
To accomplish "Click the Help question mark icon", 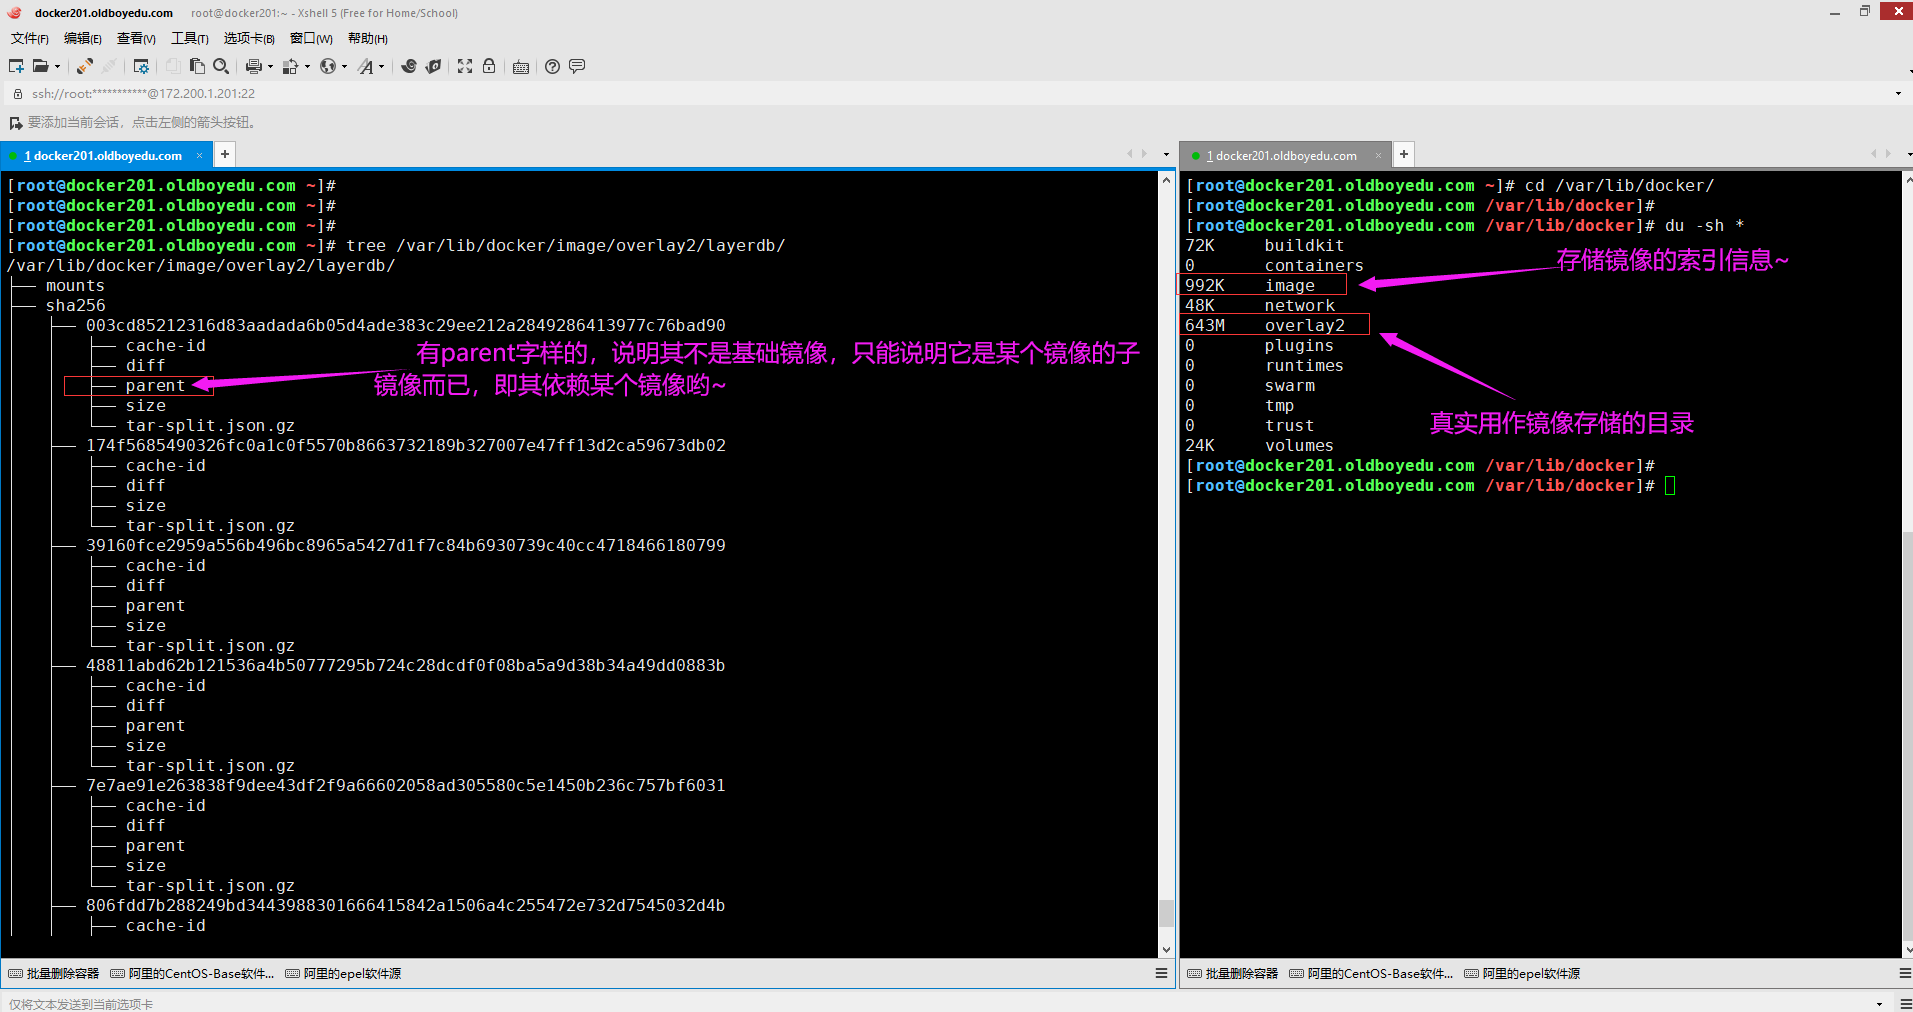I will [x=552, y=66].
